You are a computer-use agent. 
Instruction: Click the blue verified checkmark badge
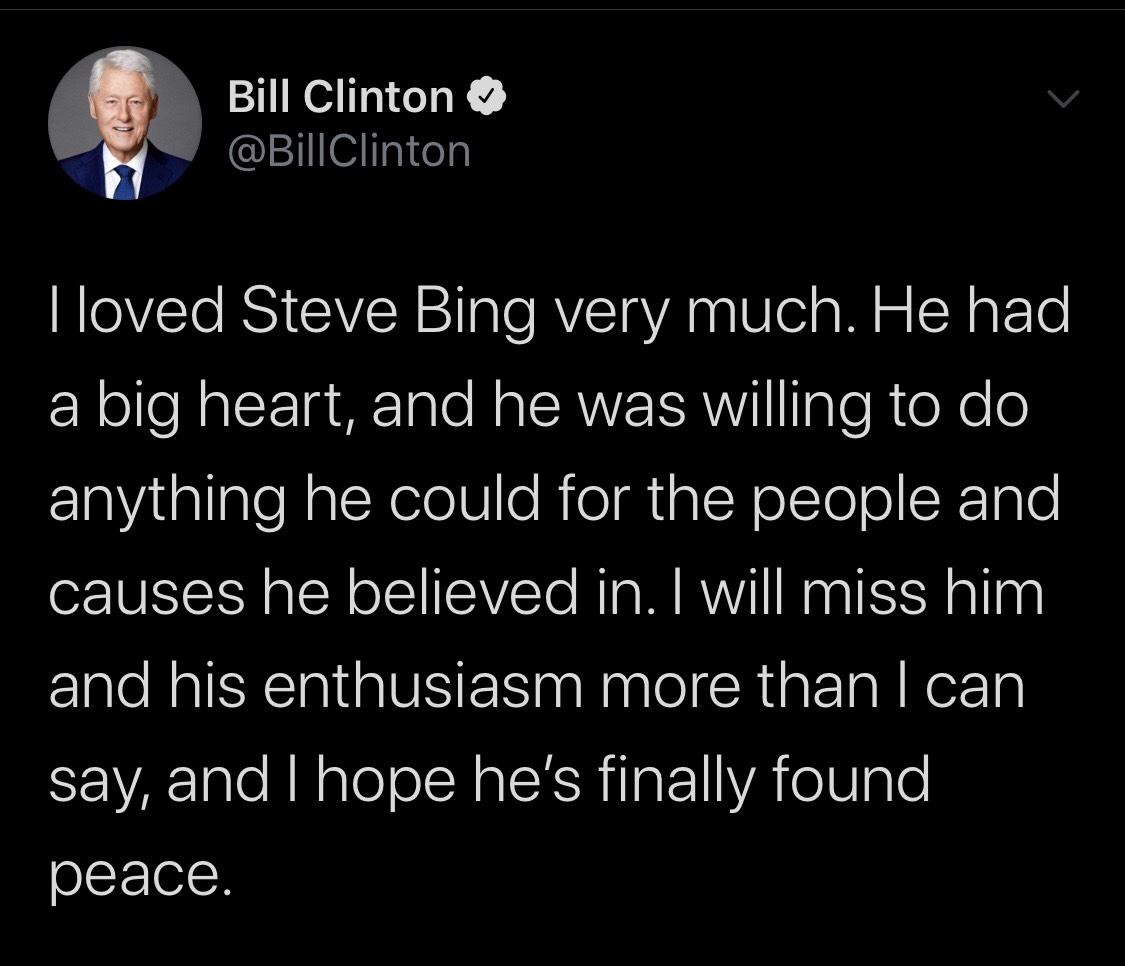click(x=490, y=97)
